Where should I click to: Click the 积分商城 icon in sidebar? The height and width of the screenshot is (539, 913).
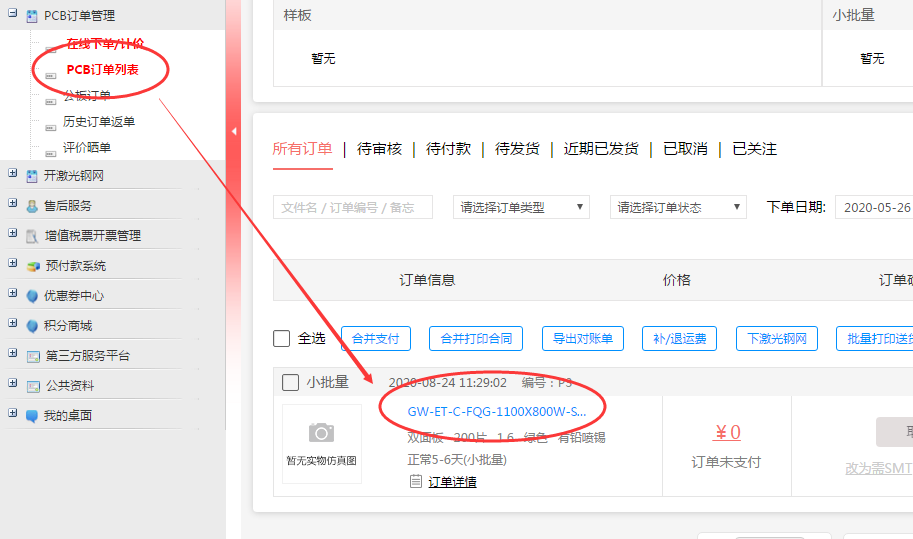(33, 326)
